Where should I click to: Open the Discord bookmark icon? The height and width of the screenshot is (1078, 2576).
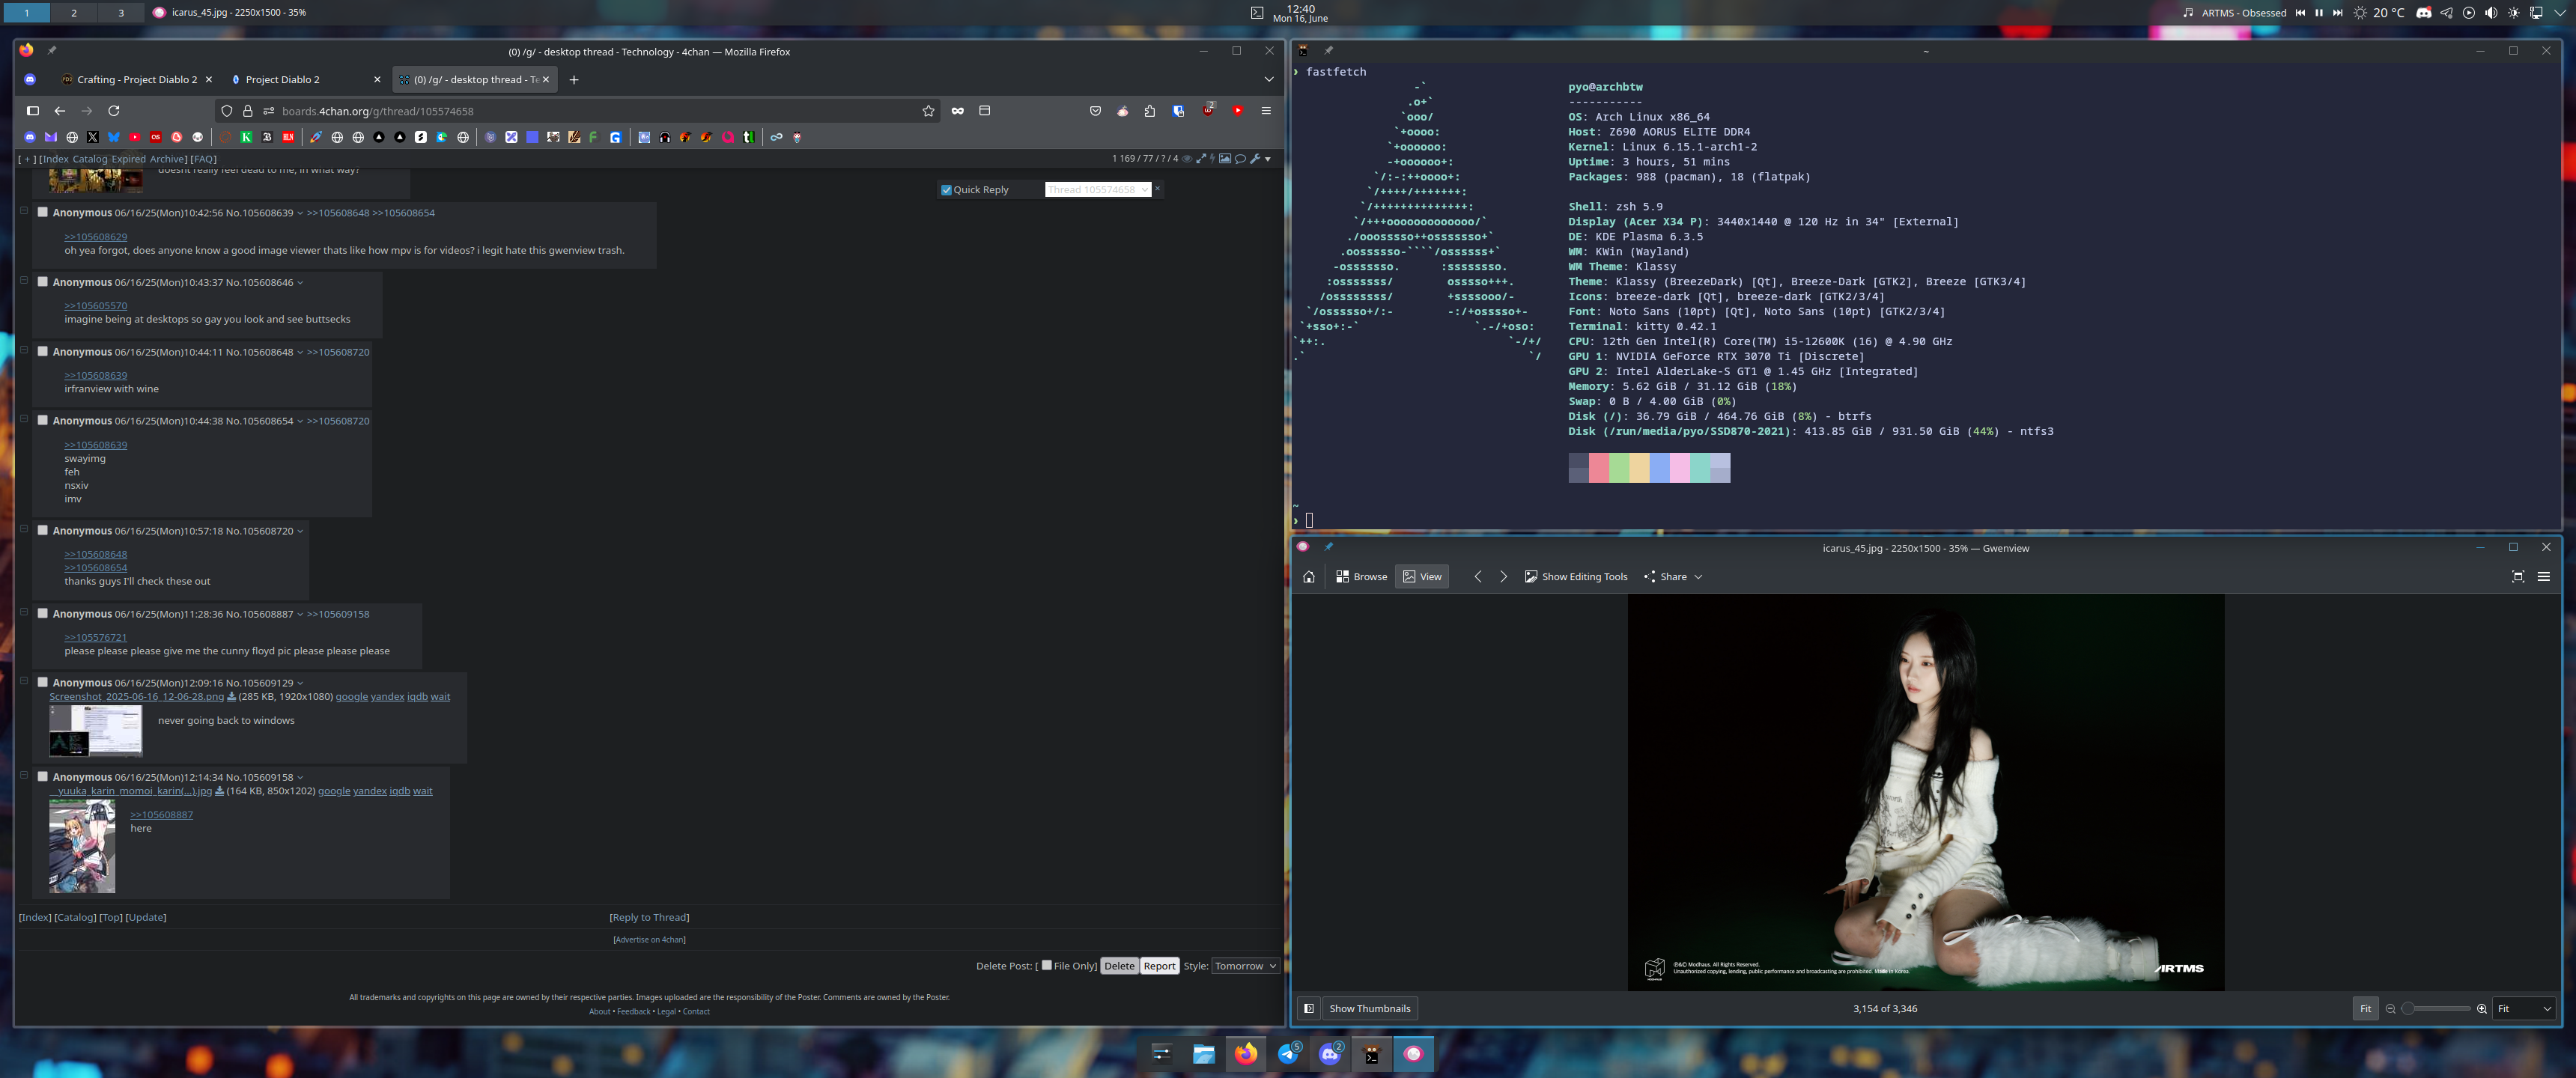30,137
